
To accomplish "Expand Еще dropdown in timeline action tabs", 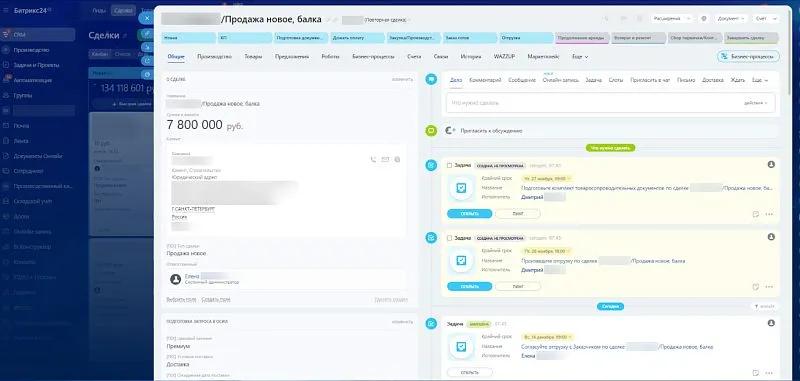I will point(760,80).
